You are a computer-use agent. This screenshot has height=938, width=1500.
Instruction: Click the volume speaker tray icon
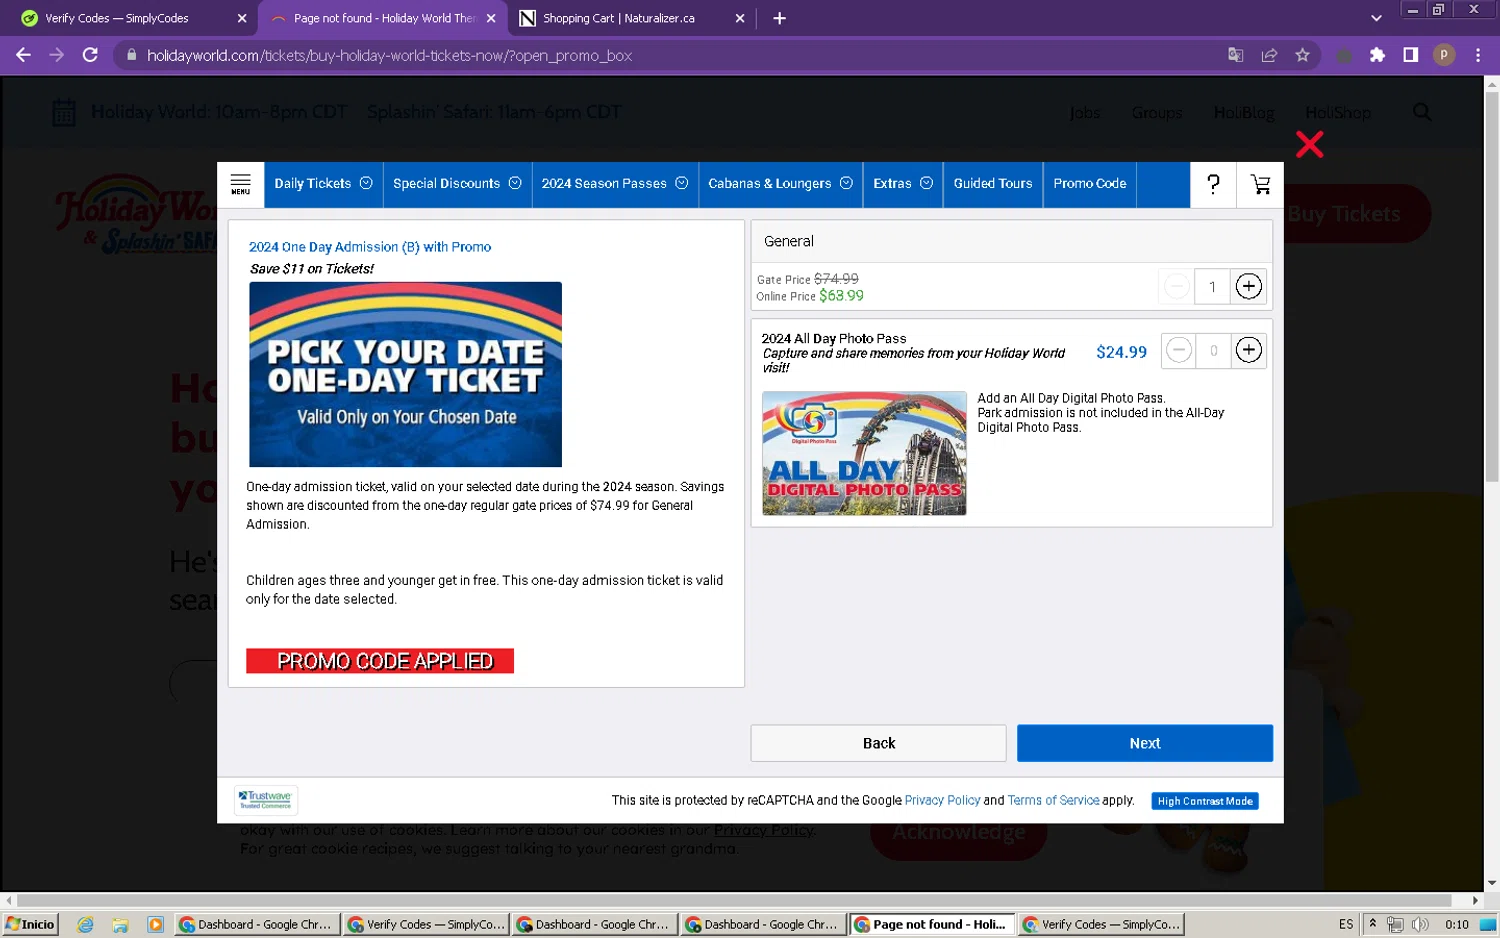point(1420,924)
